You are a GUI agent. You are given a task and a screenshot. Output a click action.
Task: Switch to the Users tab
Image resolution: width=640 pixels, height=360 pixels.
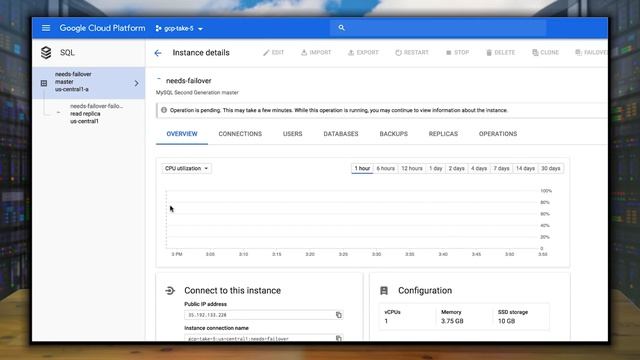293,134
